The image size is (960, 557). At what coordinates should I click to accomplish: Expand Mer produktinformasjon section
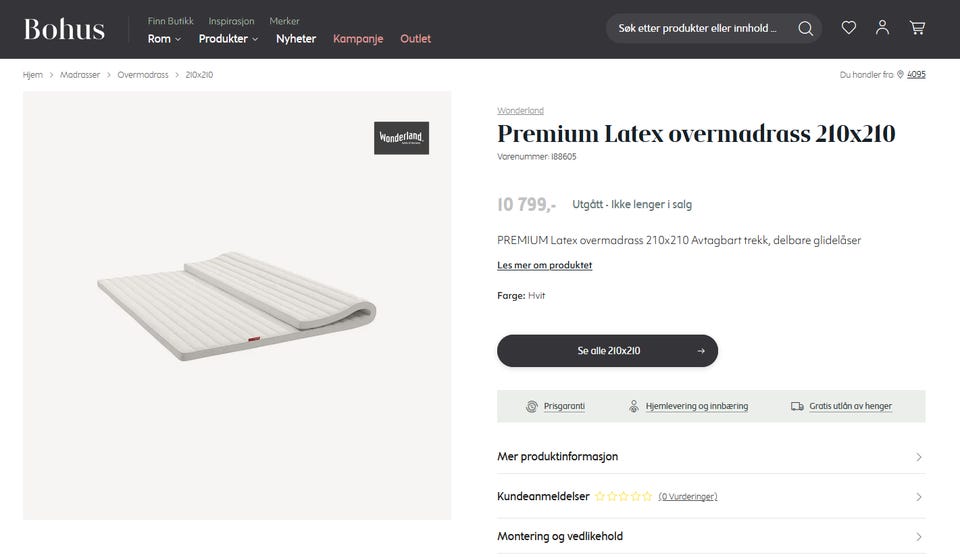711,457
